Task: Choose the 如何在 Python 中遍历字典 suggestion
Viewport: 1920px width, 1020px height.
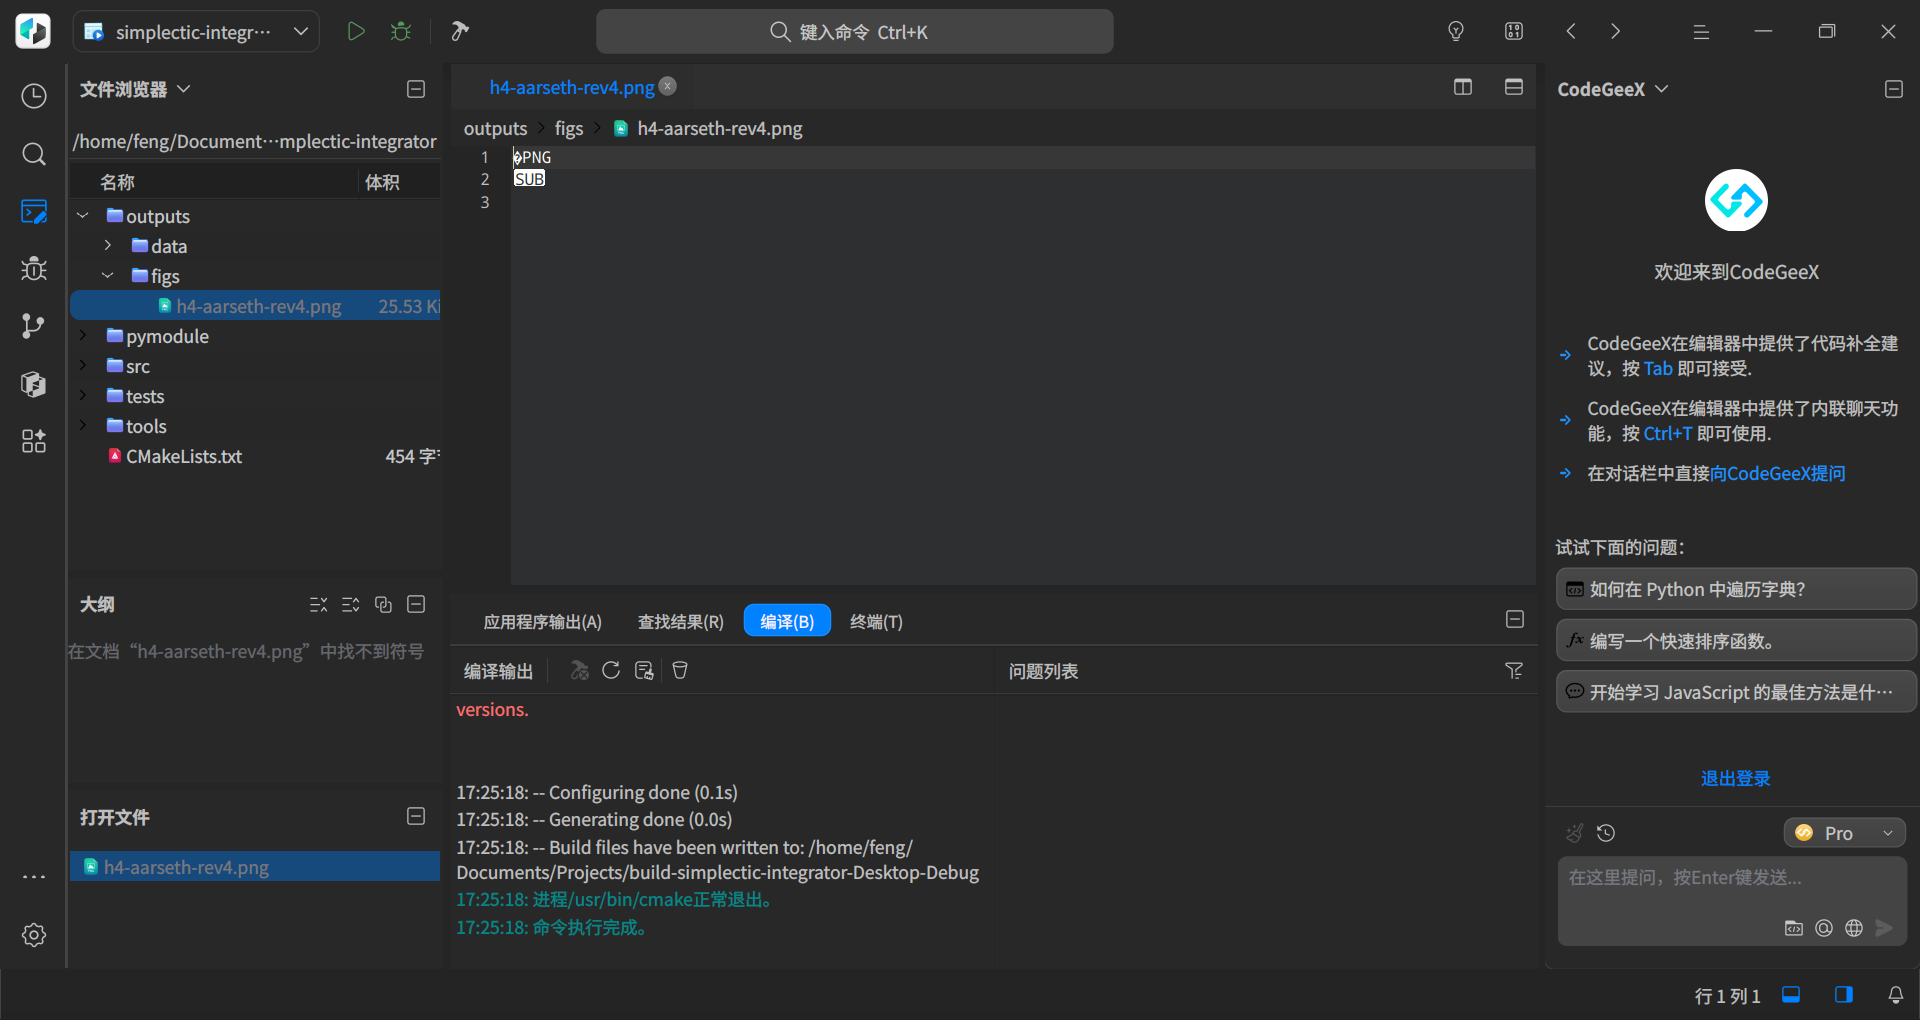Action: point(1736,589)
